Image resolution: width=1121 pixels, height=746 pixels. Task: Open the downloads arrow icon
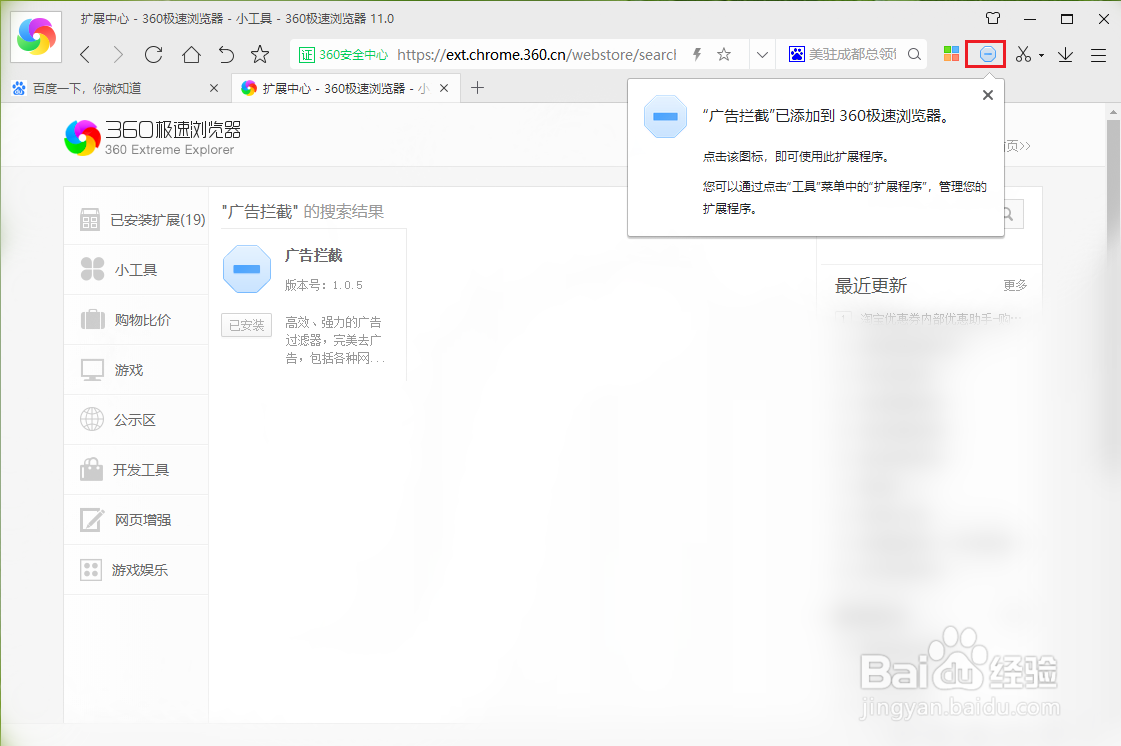coord(1065,54)
